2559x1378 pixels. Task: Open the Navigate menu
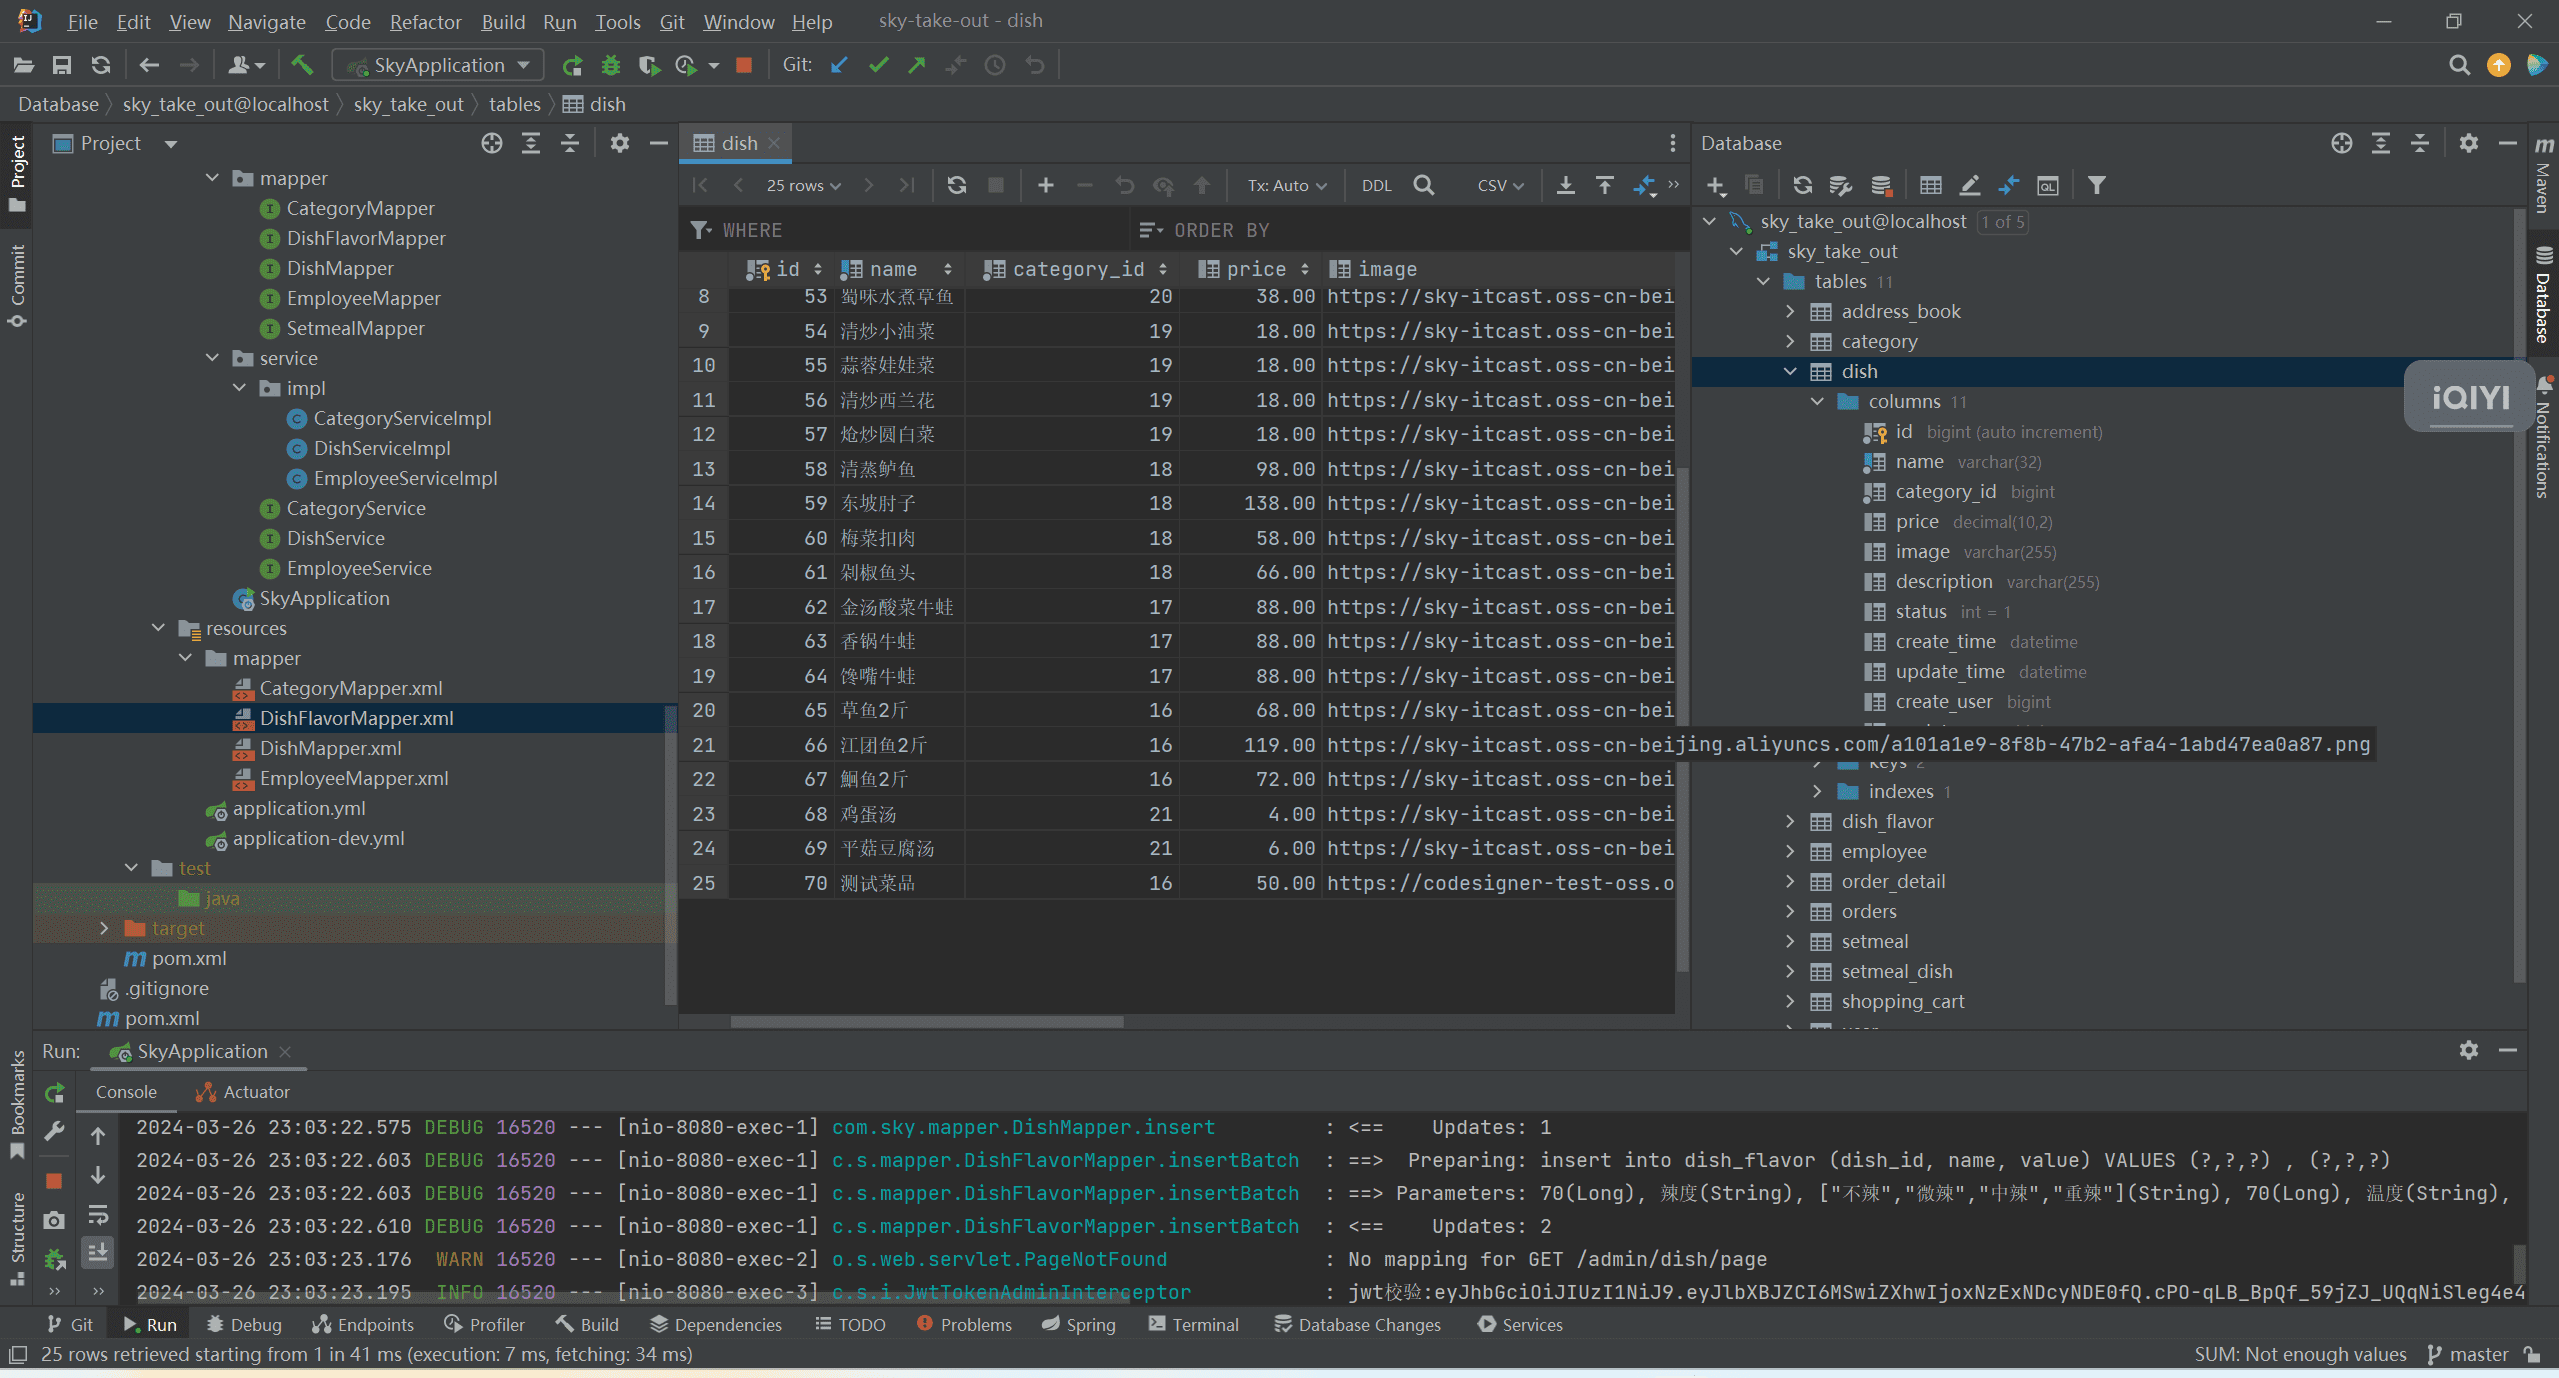click(266, 22)
